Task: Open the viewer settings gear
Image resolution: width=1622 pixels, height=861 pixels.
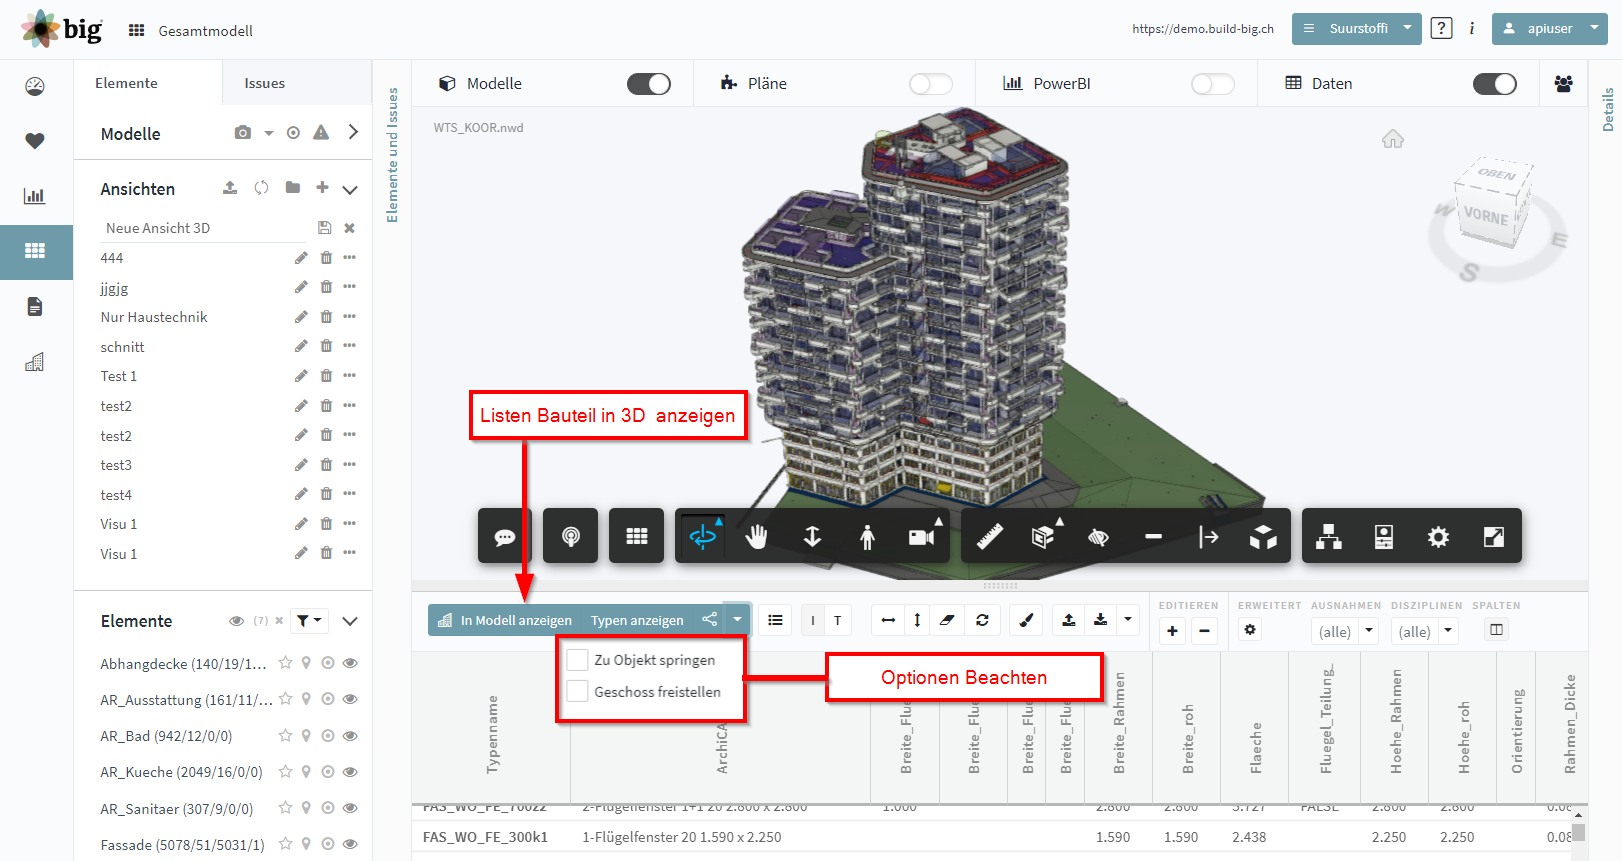Action: [1438, 537]
